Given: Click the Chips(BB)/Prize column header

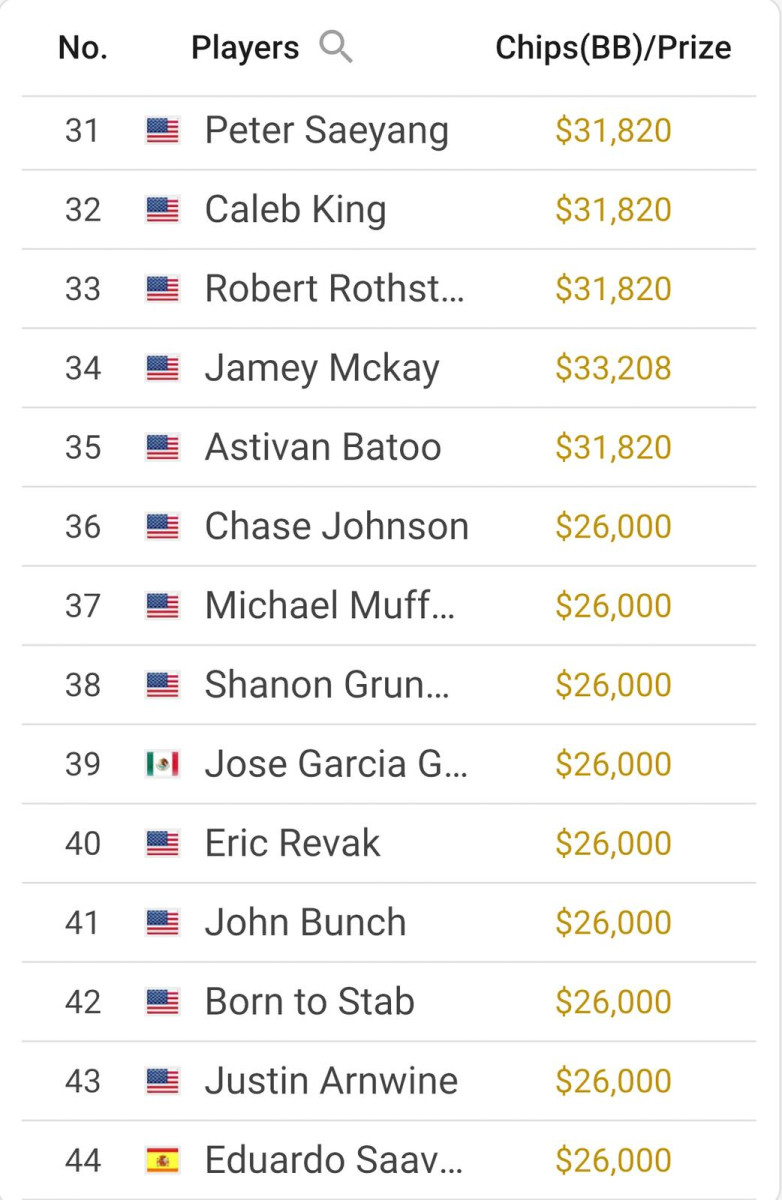Looking at the screenshot, I should 613,47.
